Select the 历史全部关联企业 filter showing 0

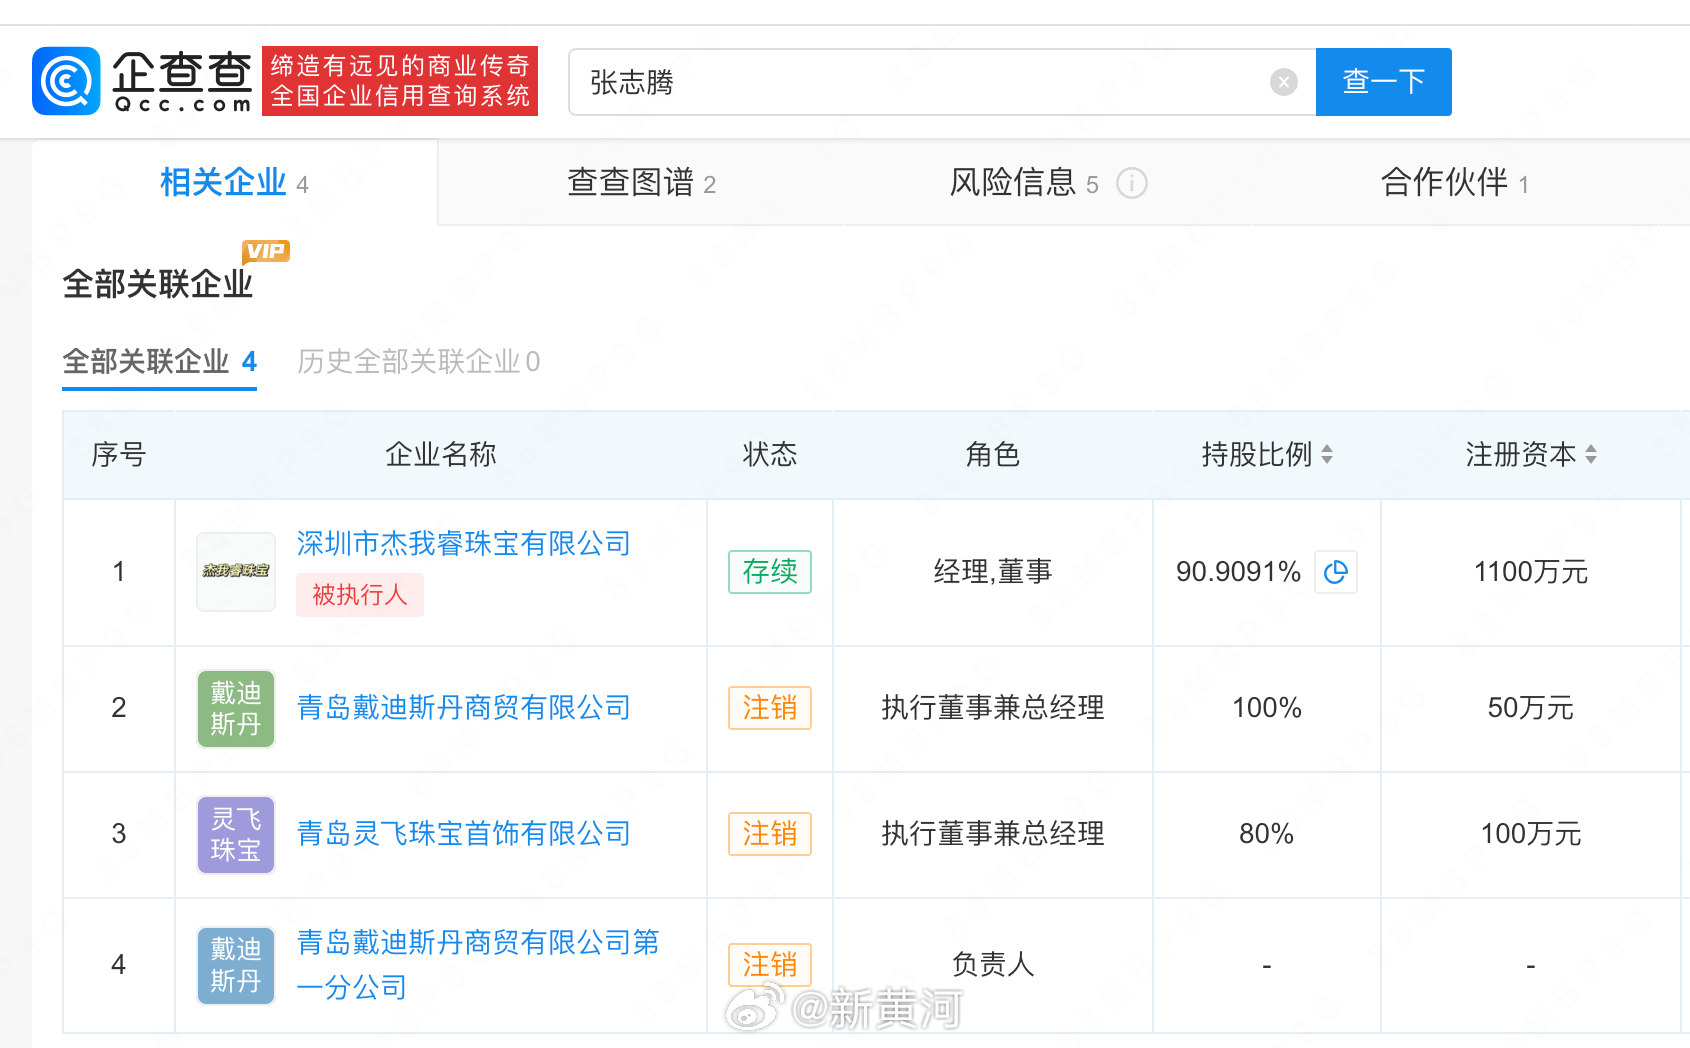(x=417, y=362)
